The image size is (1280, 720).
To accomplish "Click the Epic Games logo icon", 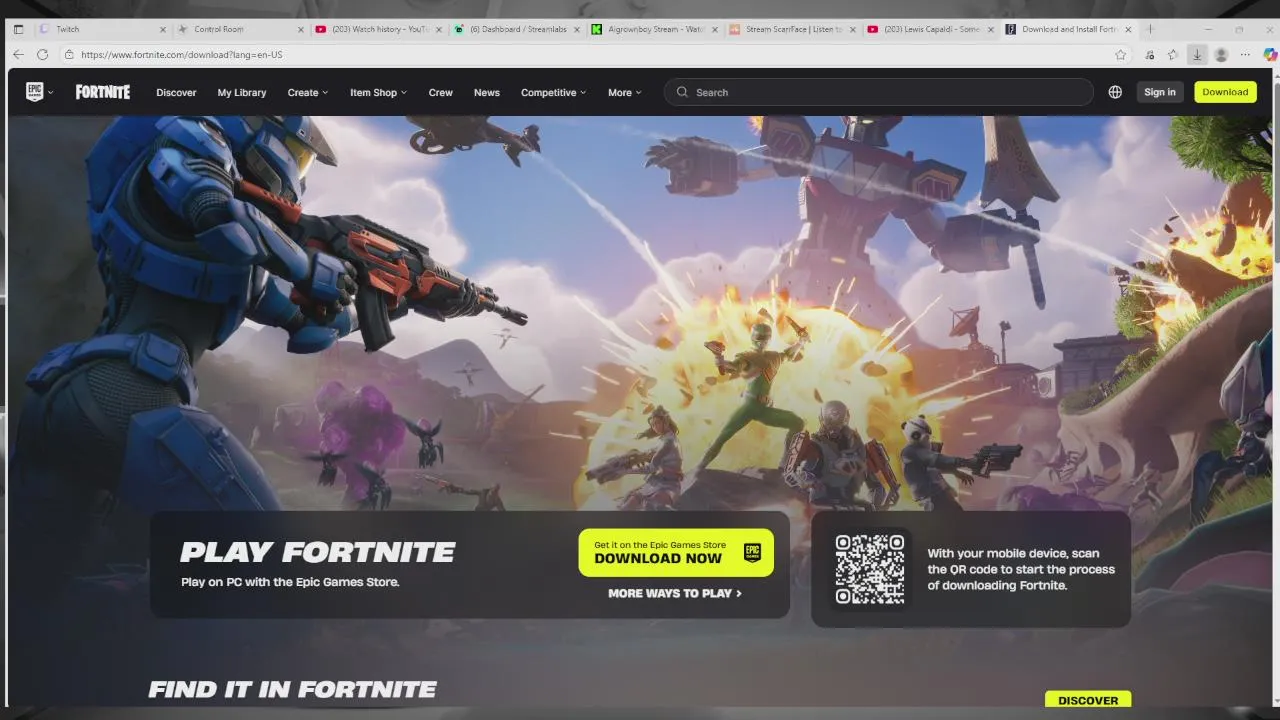I will (35, 92).
